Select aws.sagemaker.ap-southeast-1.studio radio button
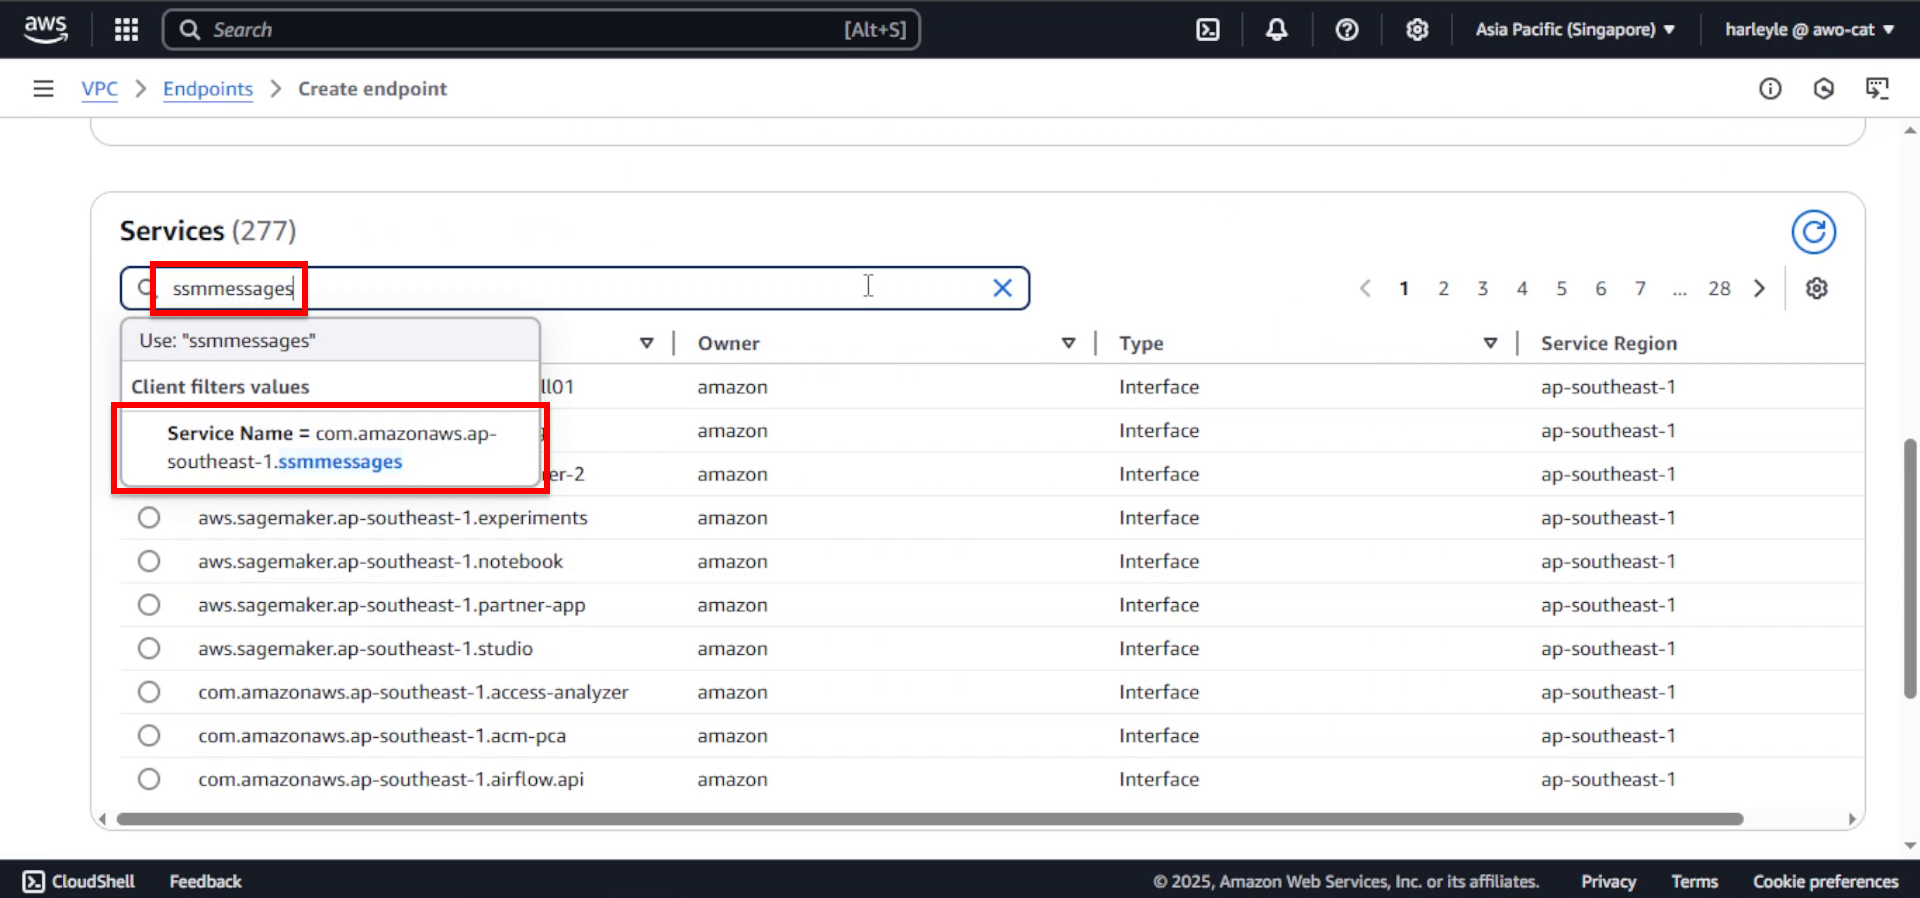The width and height of the screenshot is (1920, 898). pos(149,648)
